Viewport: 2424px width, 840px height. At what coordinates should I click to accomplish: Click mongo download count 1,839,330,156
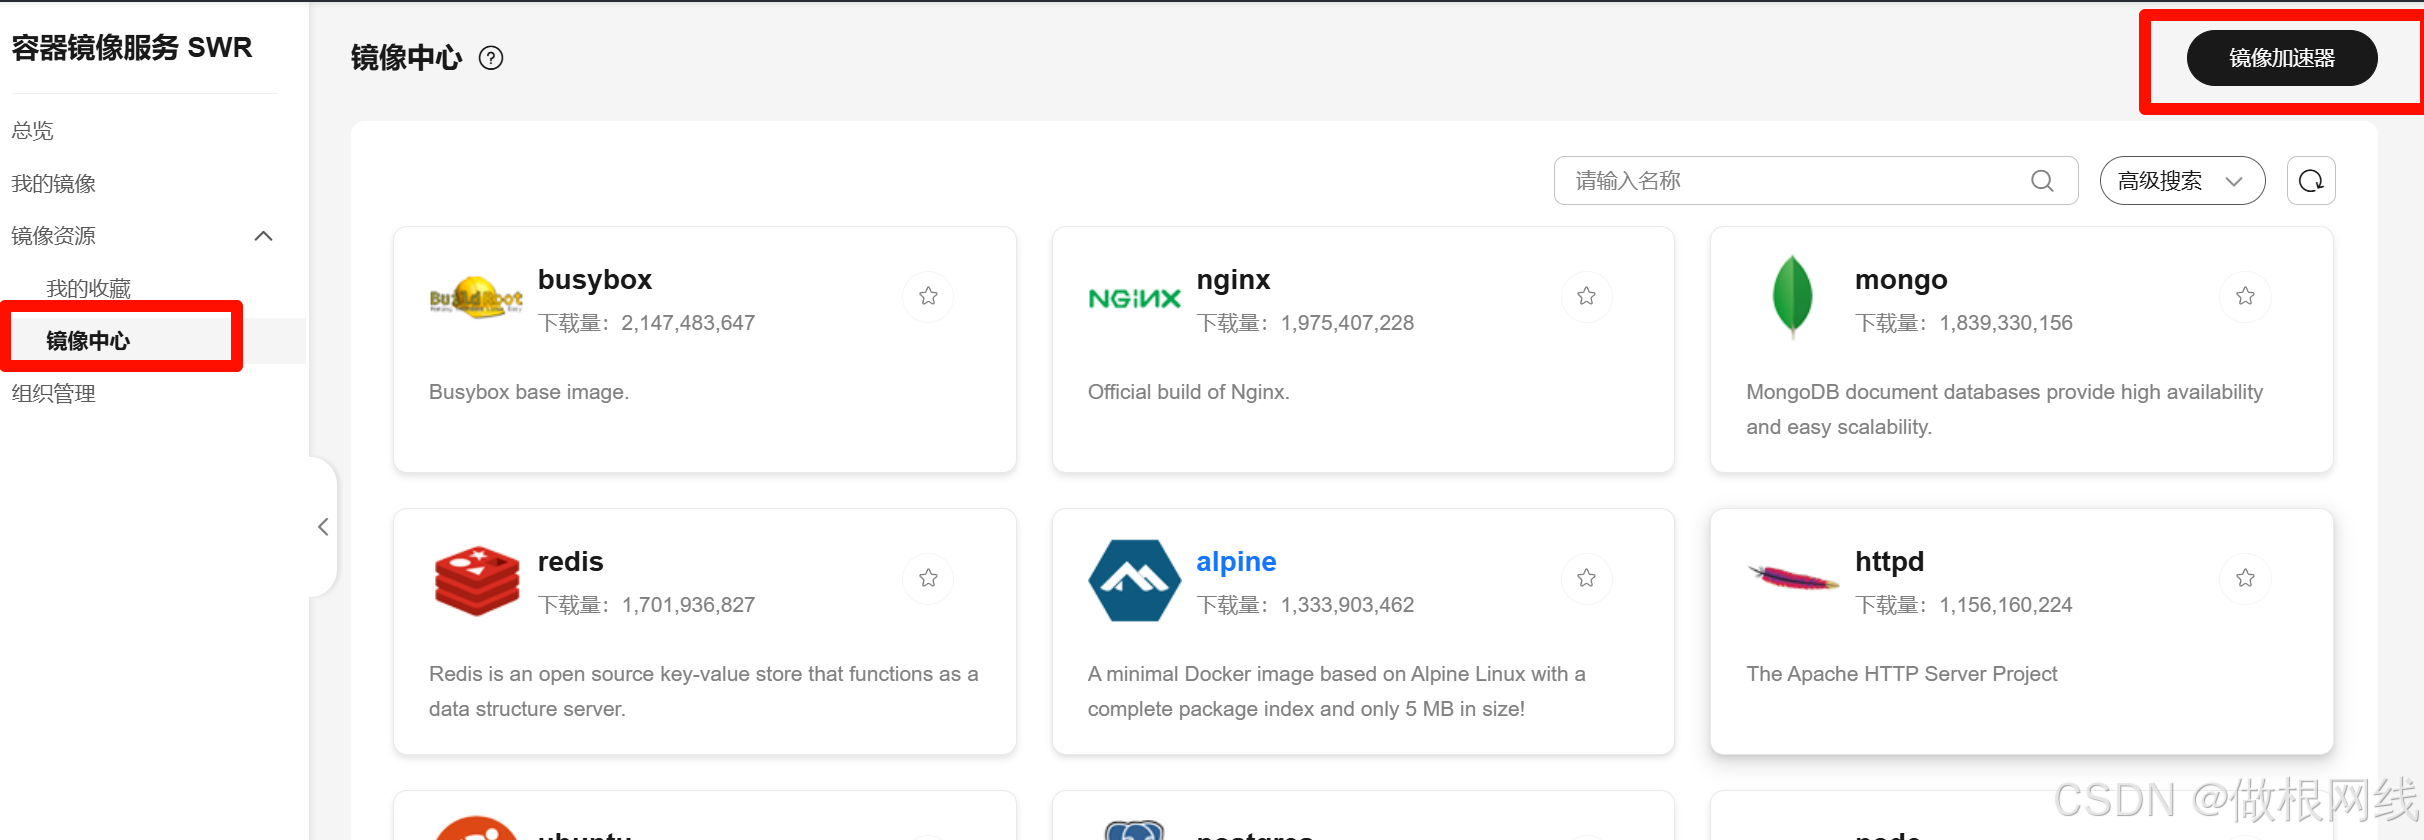click(x=2006, y=323)
